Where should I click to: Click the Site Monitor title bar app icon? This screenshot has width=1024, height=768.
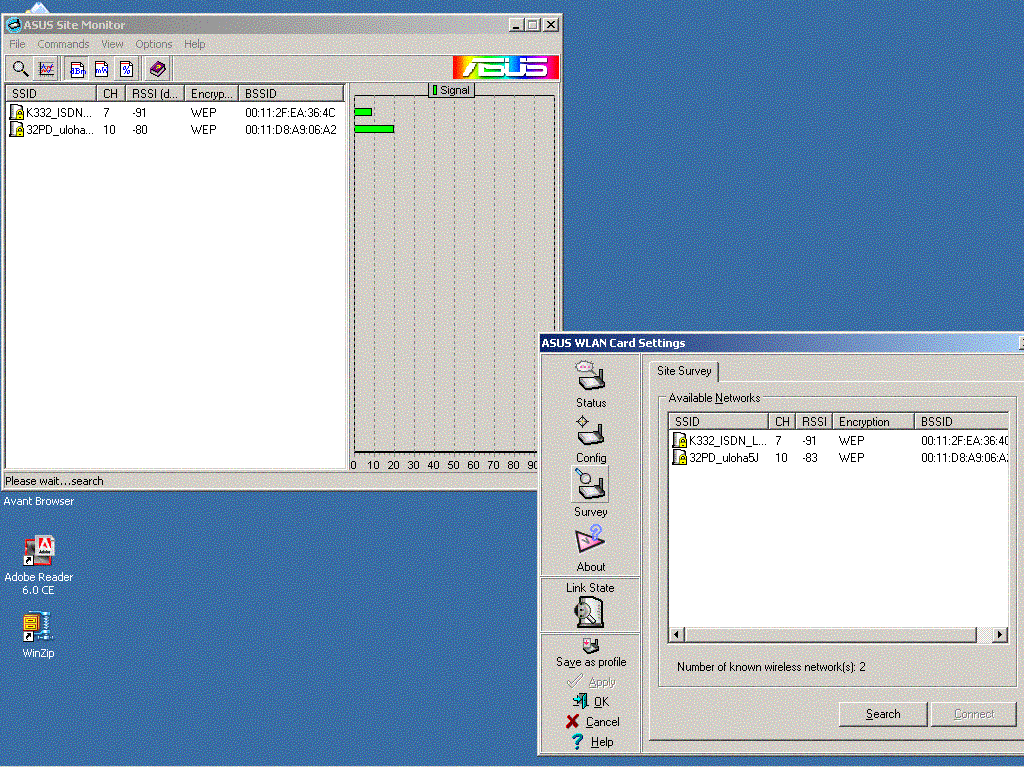[x=13, y=25]
